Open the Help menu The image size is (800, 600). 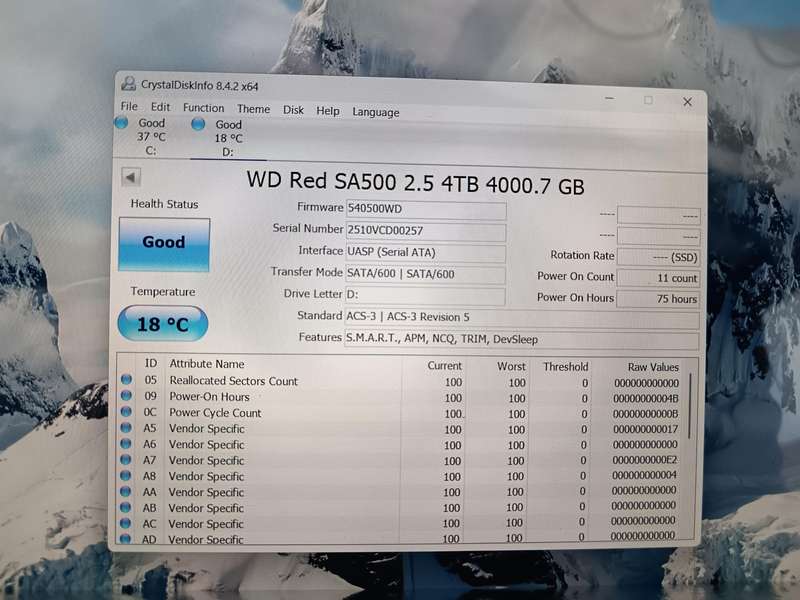pos(328,111)
